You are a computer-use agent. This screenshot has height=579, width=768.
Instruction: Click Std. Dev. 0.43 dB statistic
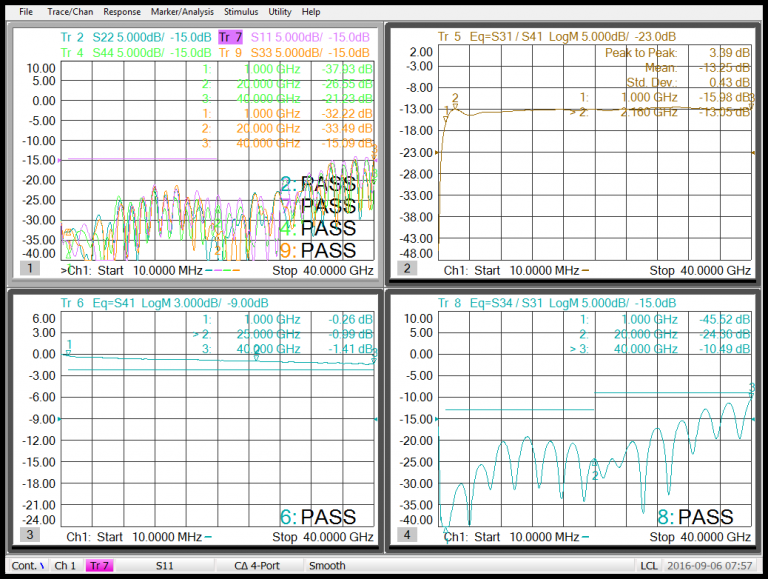point(689,82)
